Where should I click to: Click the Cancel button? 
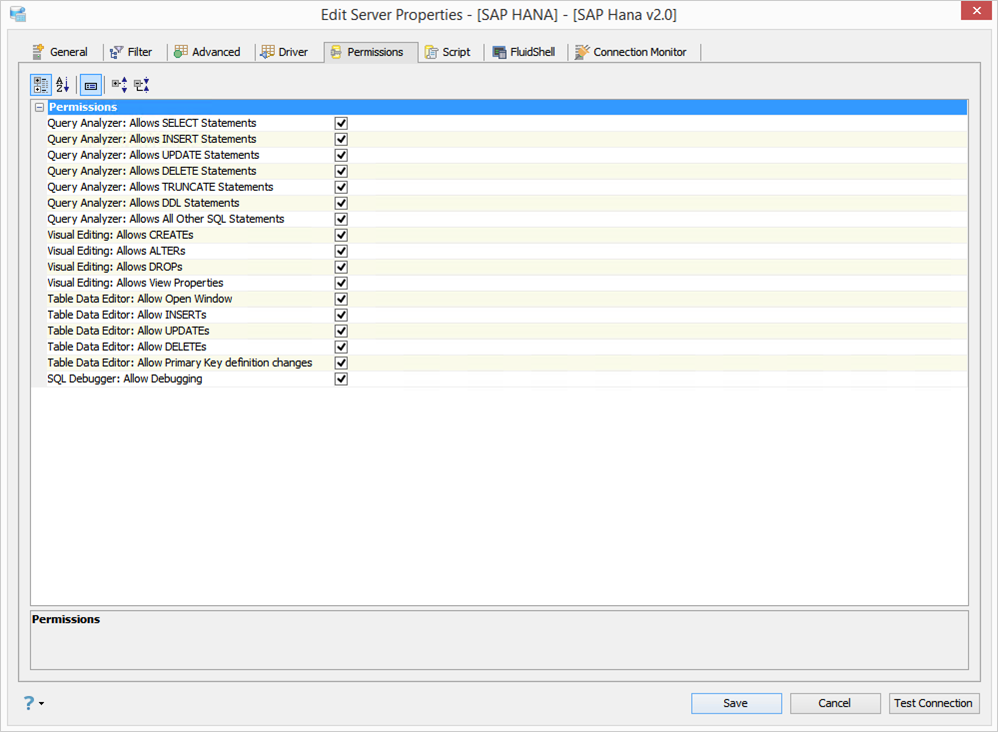point(835,703)
